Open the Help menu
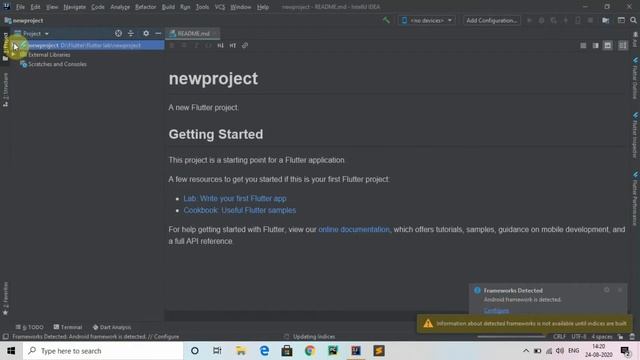Image resolution: width=640 pixels, height=360 pixels. click(x=263, y=7)
